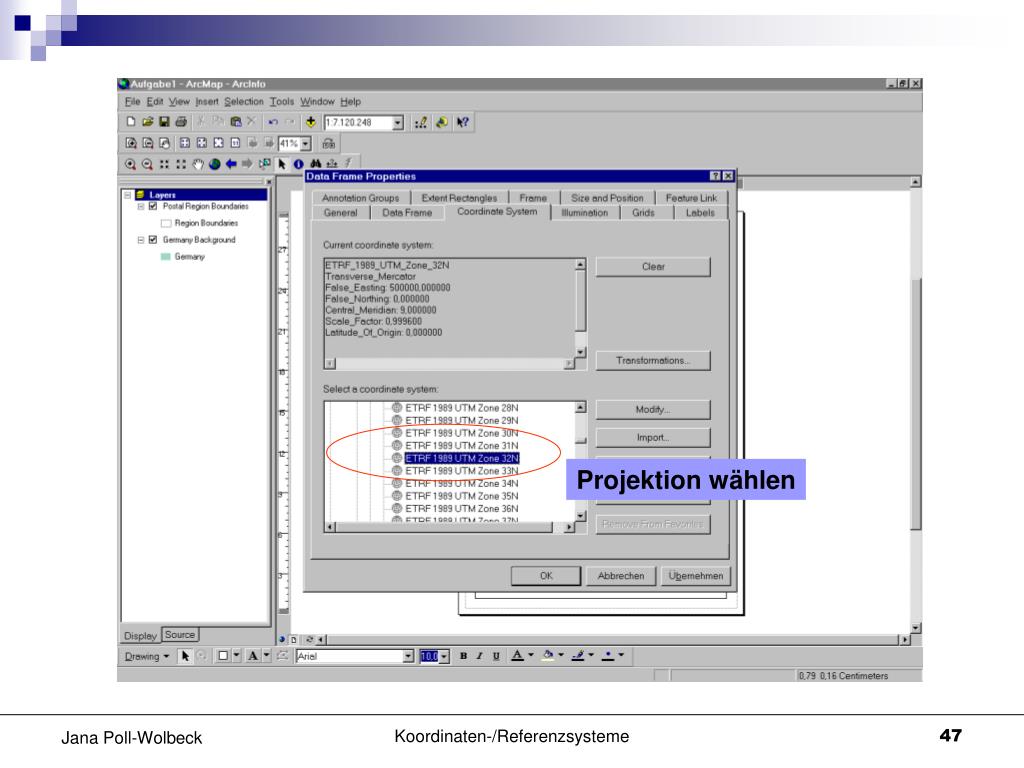Pick the New Rectangle drawing tool

[x=223, y=656]
